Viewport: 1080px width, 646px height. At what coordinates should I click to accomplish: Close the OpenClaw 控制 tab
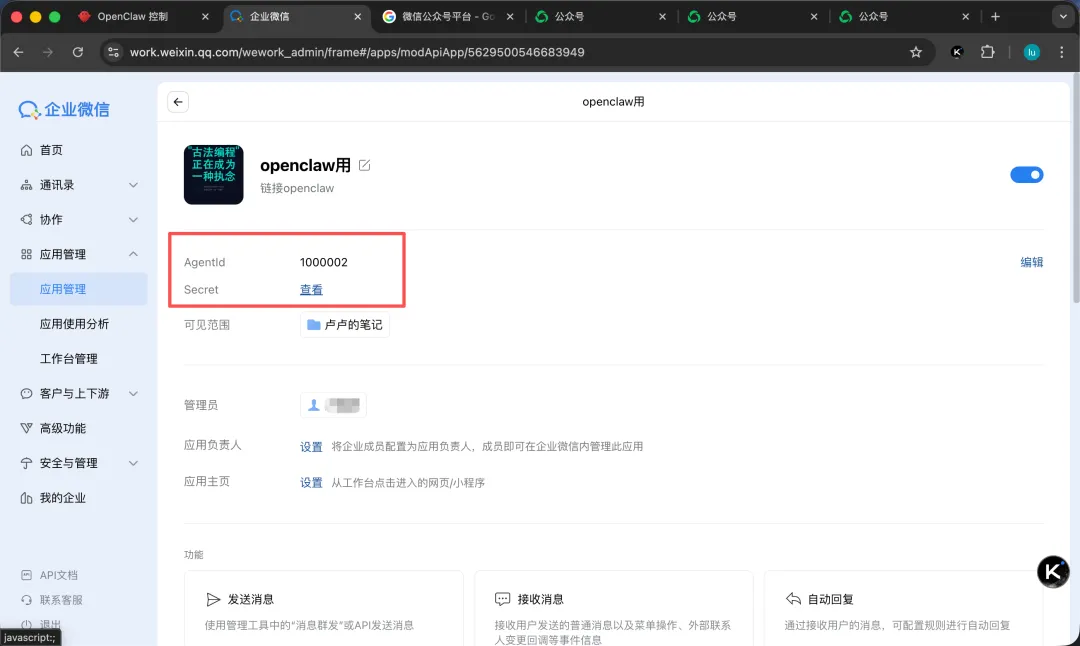point(205,17)
